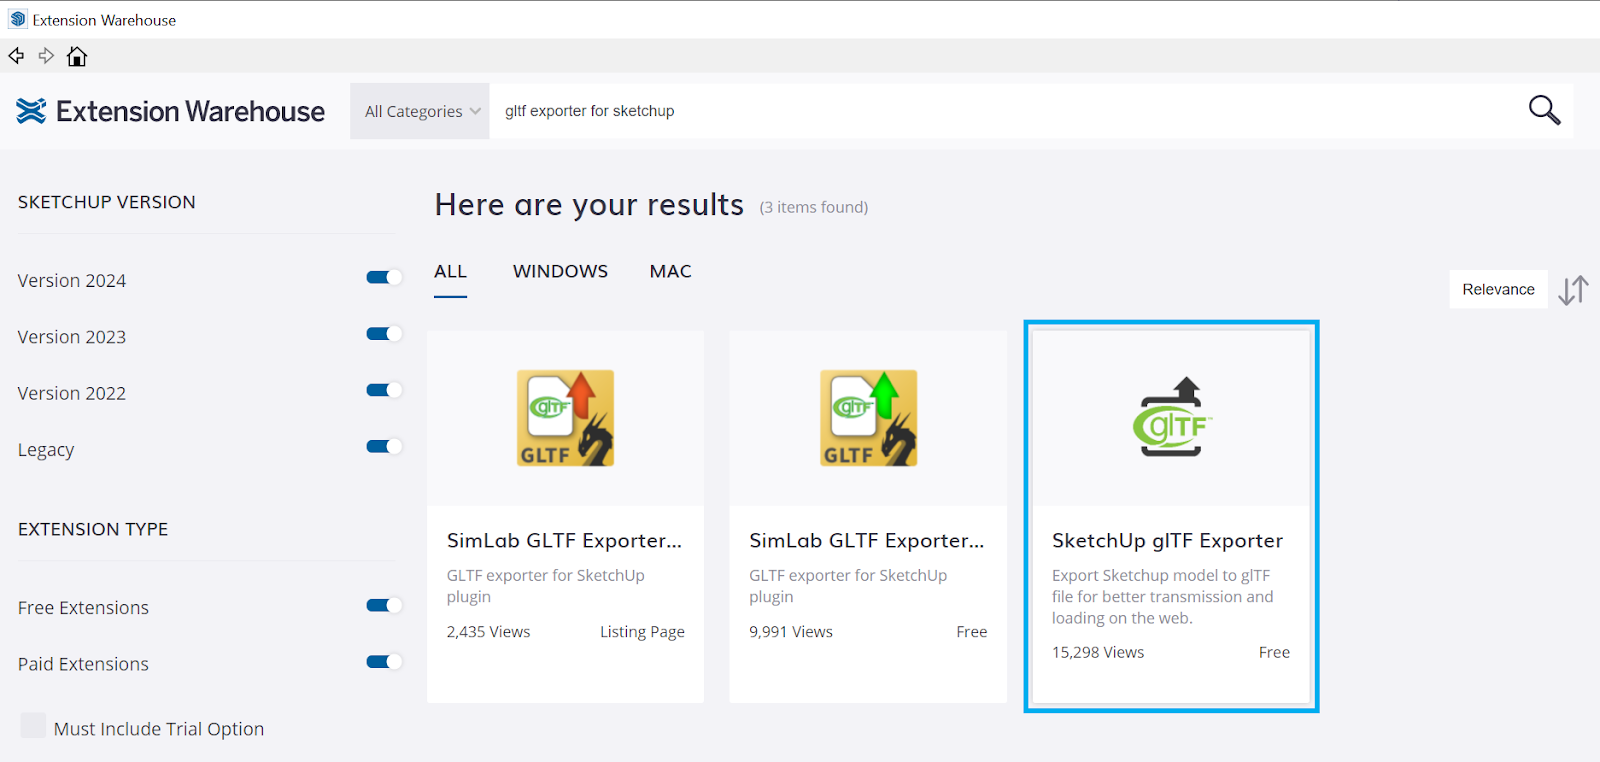Disable the Version 2024 filter toggle
This screenshot has width=1600, height=762.
384,278
